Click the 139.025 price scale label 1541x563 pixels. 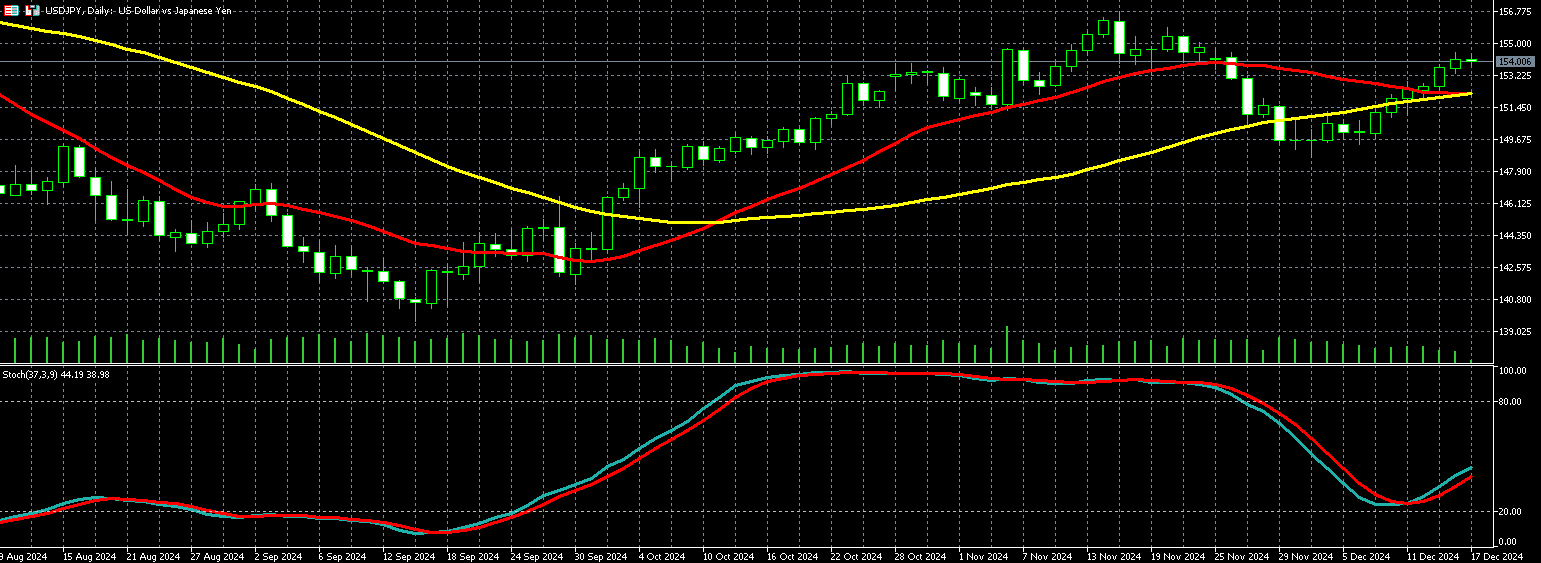coord(1515,332)
